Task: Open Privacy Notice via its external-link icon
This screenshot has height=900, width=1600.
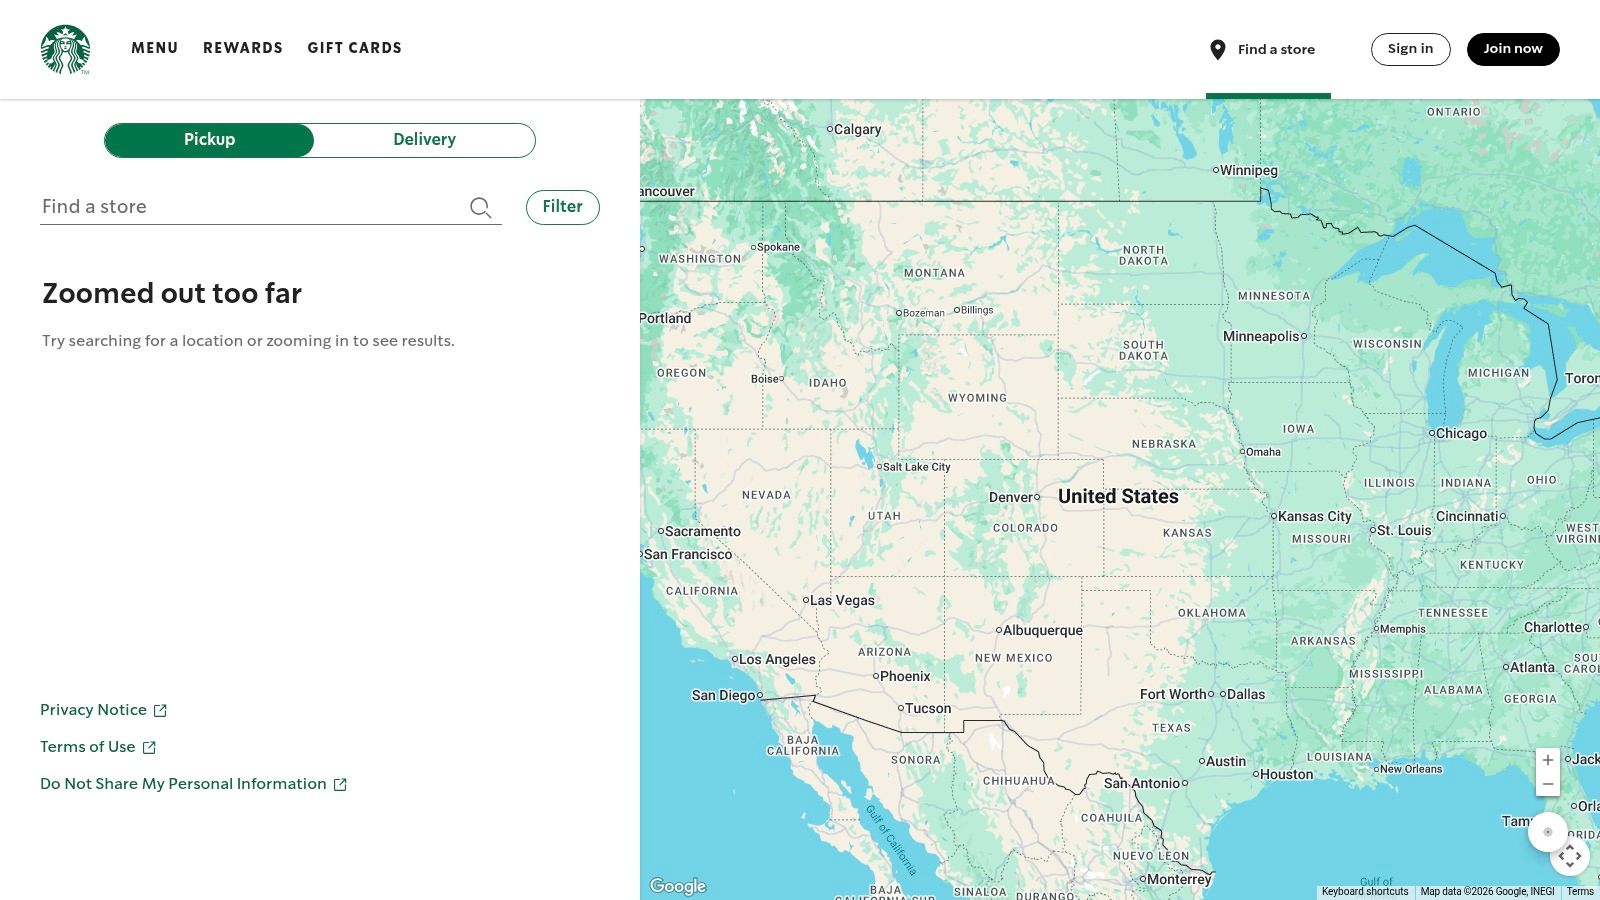Action: tap(160, 710)
